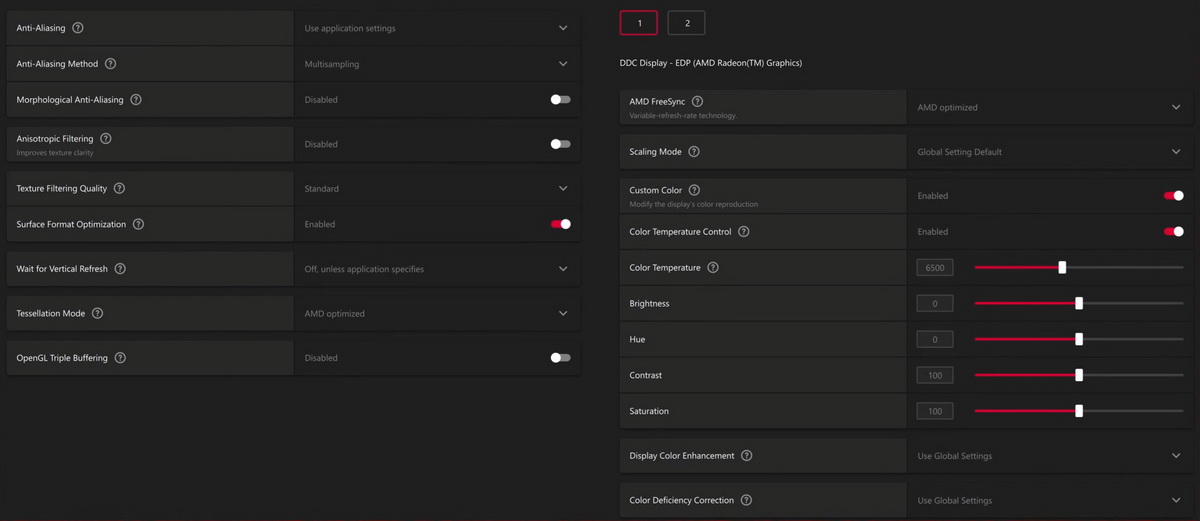1200x521 pixels.
Task: Click help icon beside Anisotropic Filtering
Action: point(106,139)
